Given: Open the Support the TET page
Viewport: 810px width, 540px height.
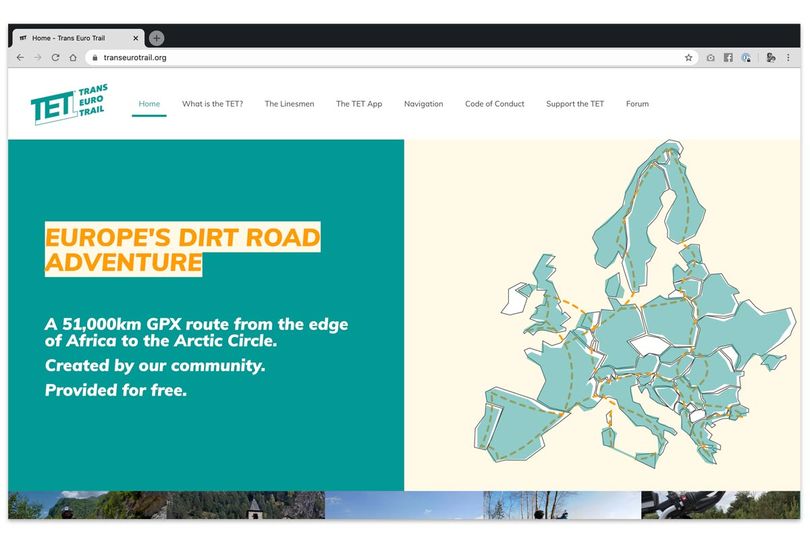Looking at the screenshot, I should [x=575, y=103].
